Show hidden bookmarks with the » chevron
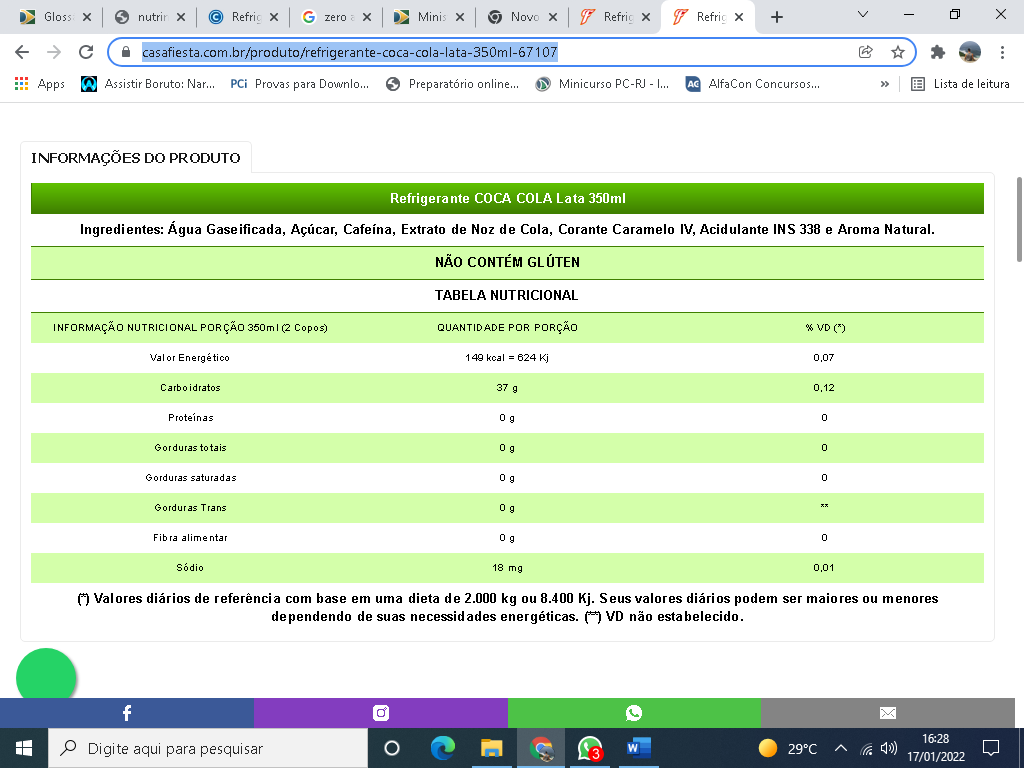This screenshot has width=1024, height=768. pyautogui.click(x=884, y=84)
